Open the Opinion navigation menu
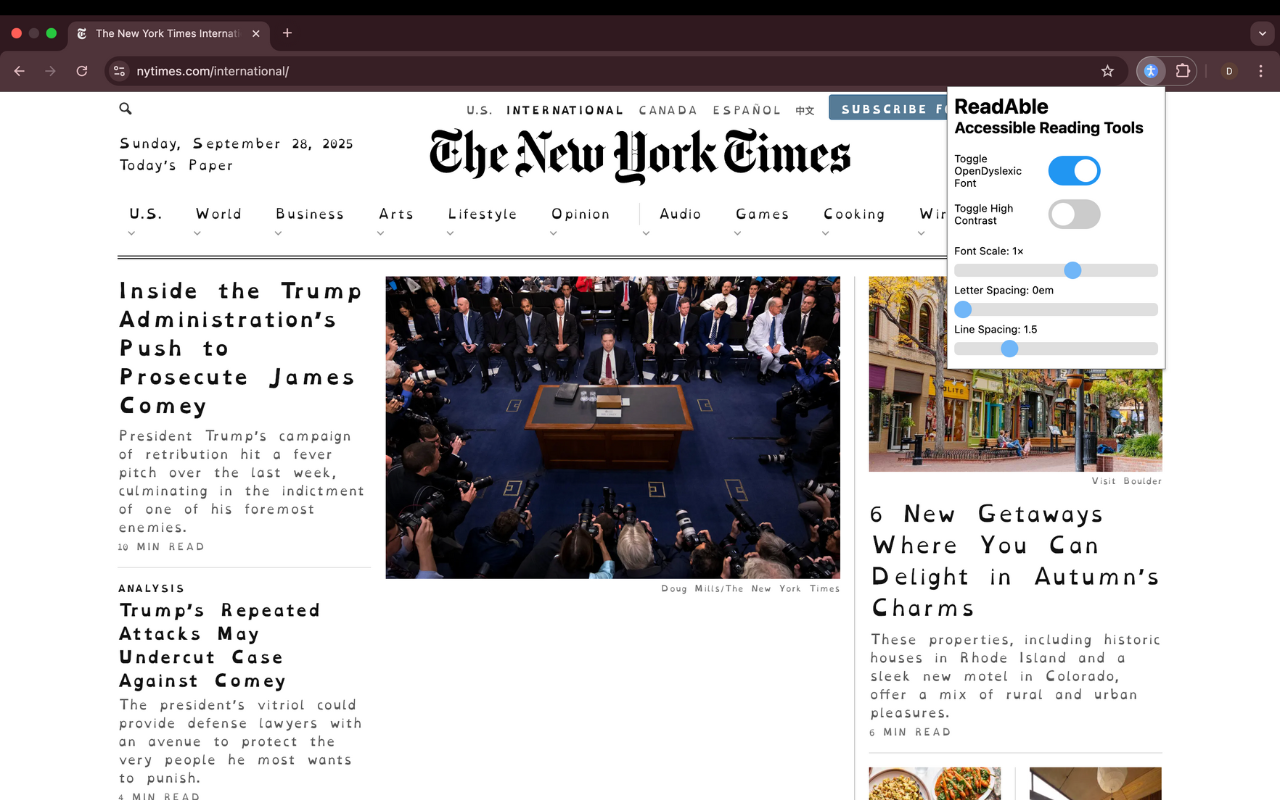The width and height of the screenshot is (1280, 800). tap(580, 214)
